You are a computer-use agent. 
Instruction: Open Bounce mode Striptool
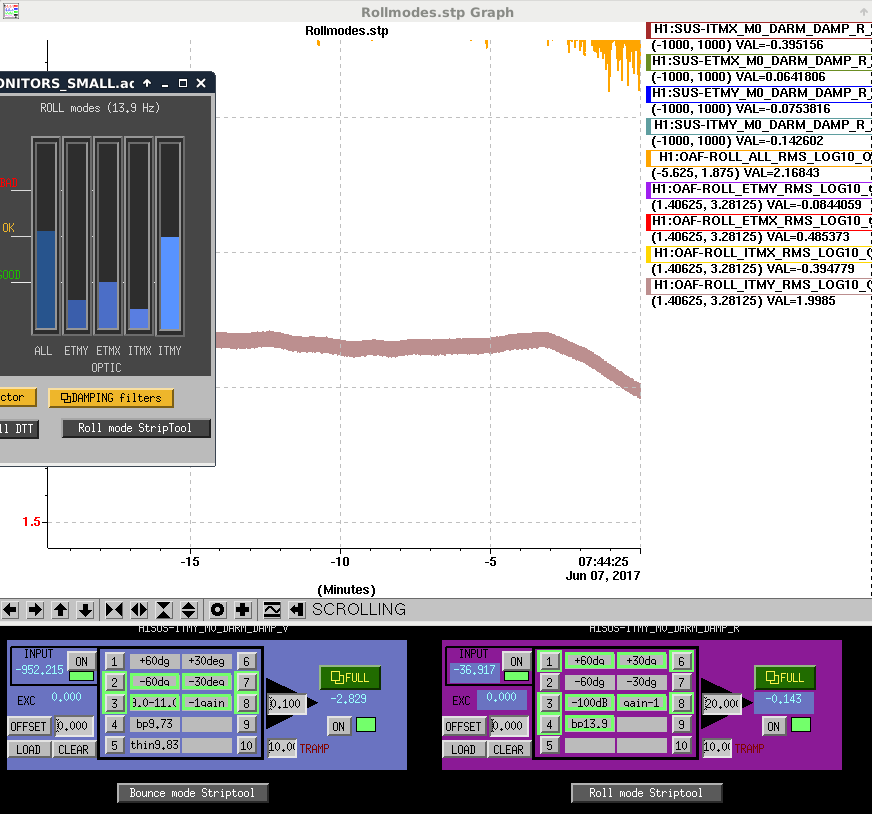(192, 793)
